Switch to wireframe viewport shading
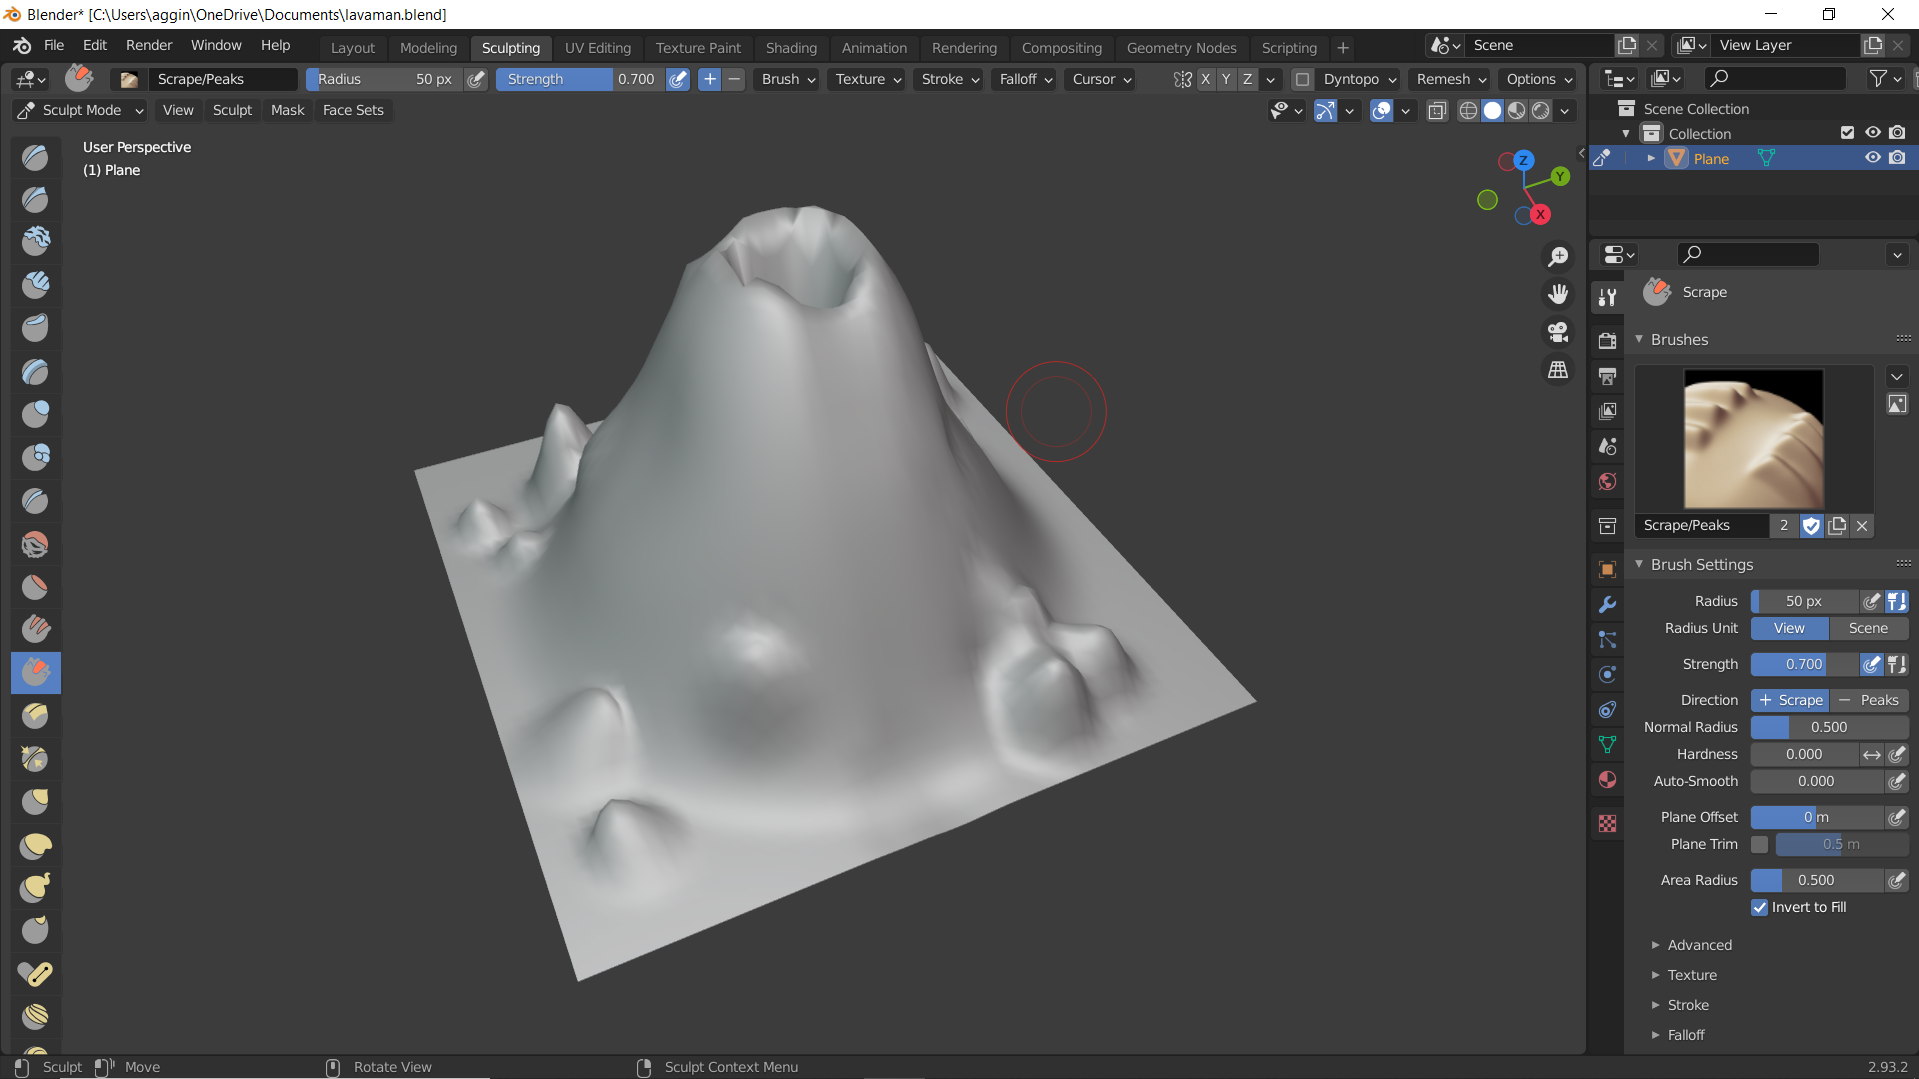This screenshot has height=1079, width=1919. click(1467, 111)
